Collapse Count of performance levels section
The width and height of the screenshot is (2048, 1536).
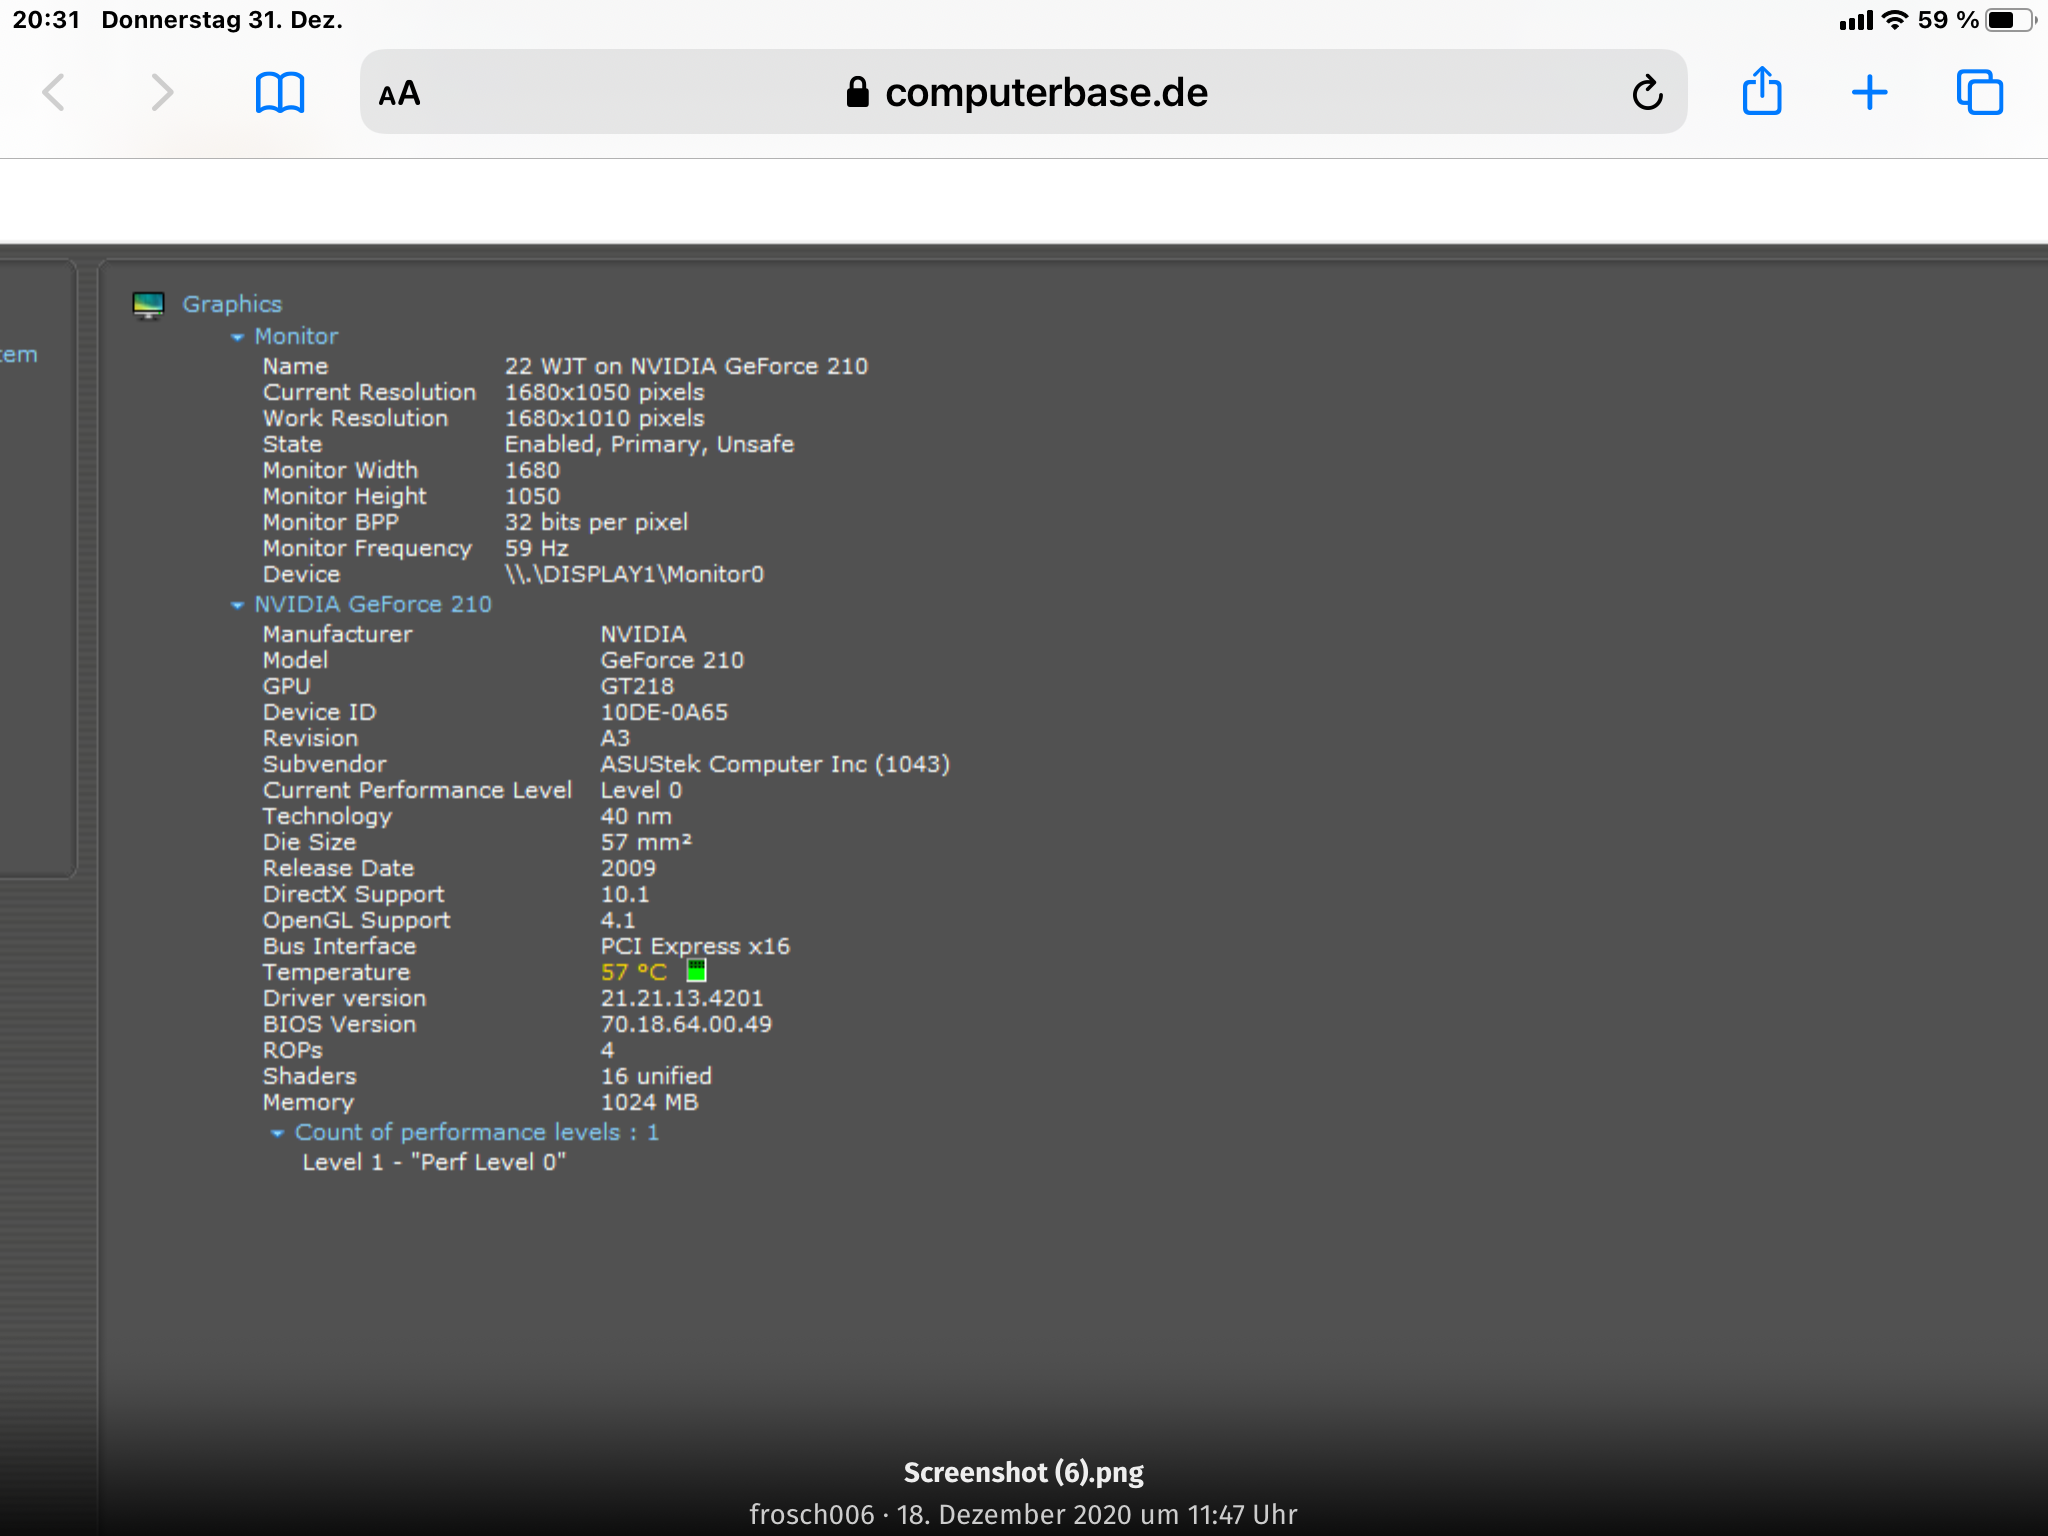click(277, 1133)
